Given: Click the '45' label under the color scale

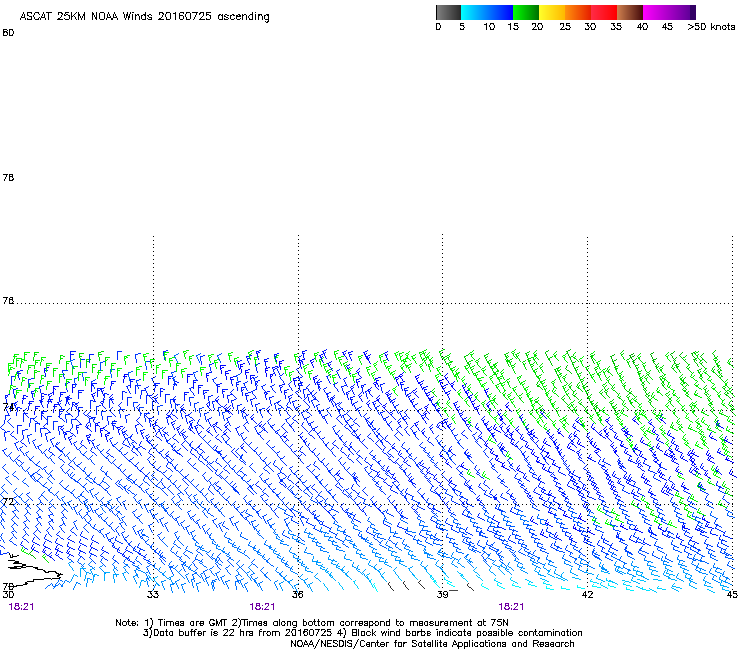Looking at the screenshot, I should (x=667, y=27).
